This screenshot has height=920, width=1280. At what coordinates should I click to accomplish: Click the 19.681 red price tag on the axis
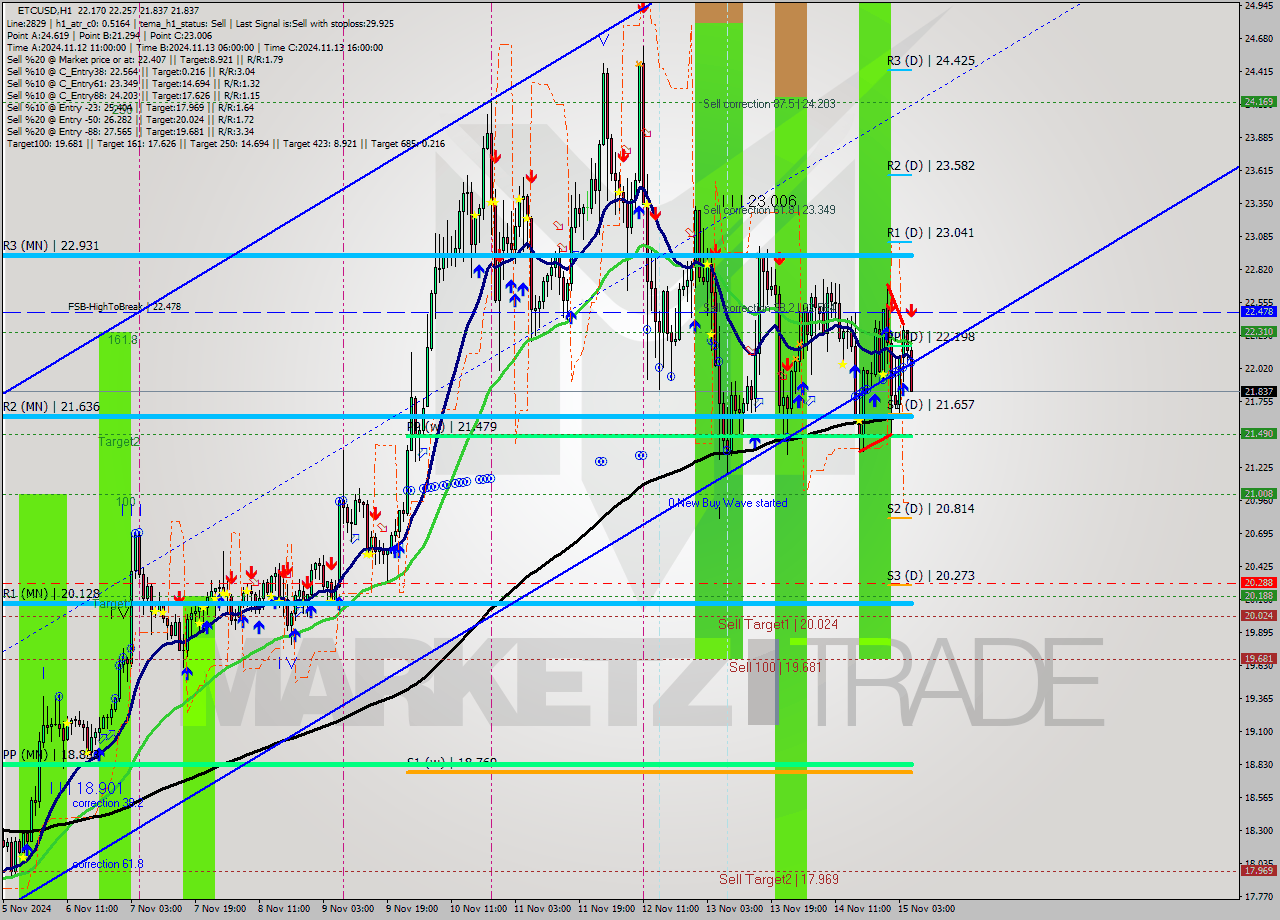[1258, 658]
